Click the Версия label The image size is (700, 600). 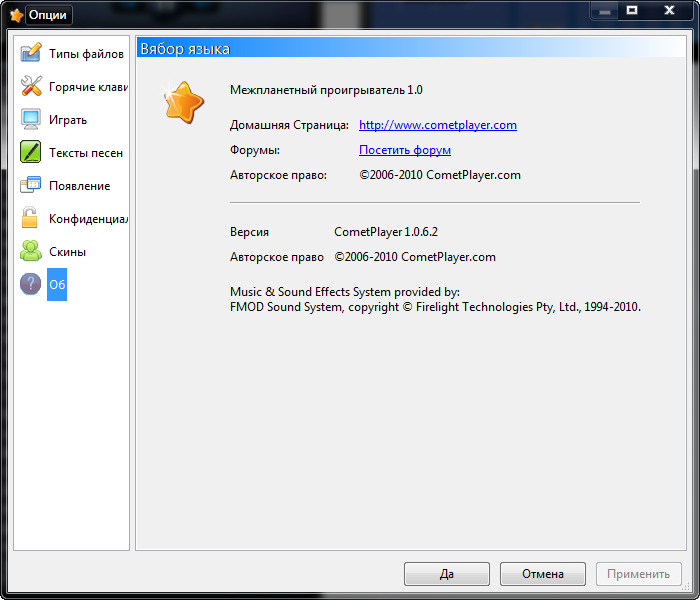(250, 232)
